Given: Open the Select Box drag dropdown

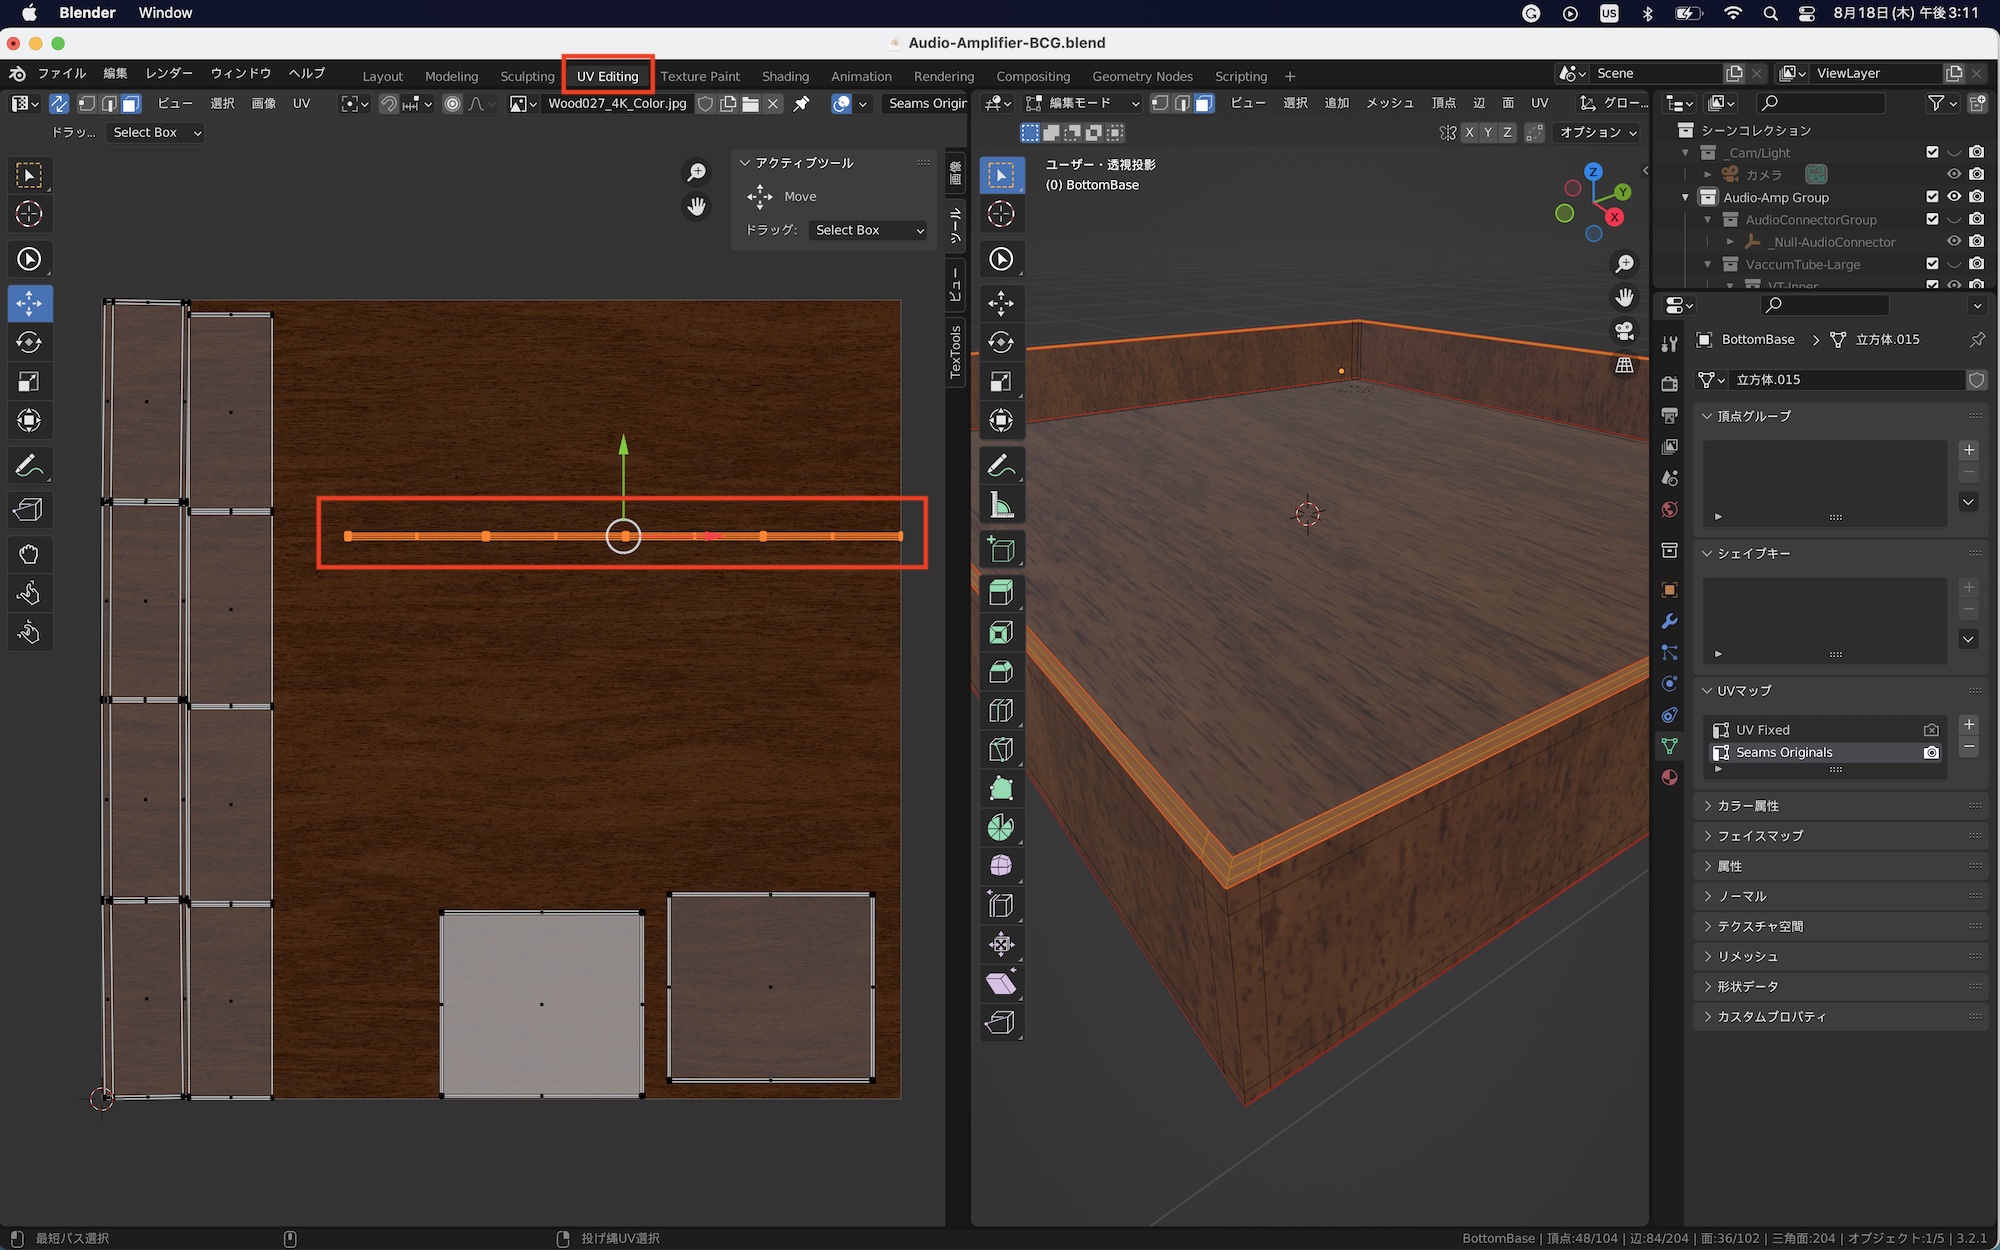Looking at the screenshot, I should click(x=868, y=230).
